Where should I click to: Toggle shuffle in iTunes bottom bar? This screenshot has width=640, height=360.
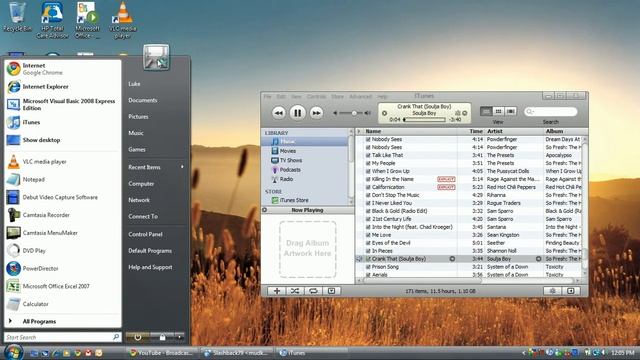(295, 291)
